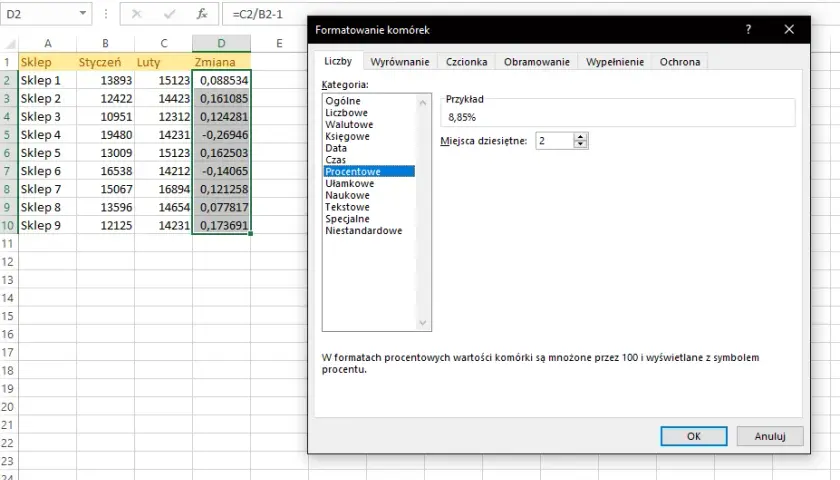
Task: Click cell containing Sklep 1
Action: pos(48,80)
